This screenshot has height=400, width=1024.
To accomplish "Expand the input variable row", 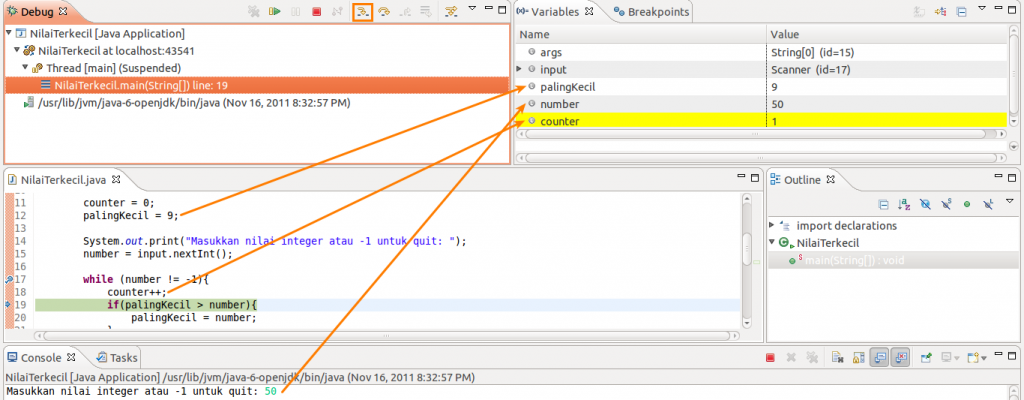I will coord(519,69).
